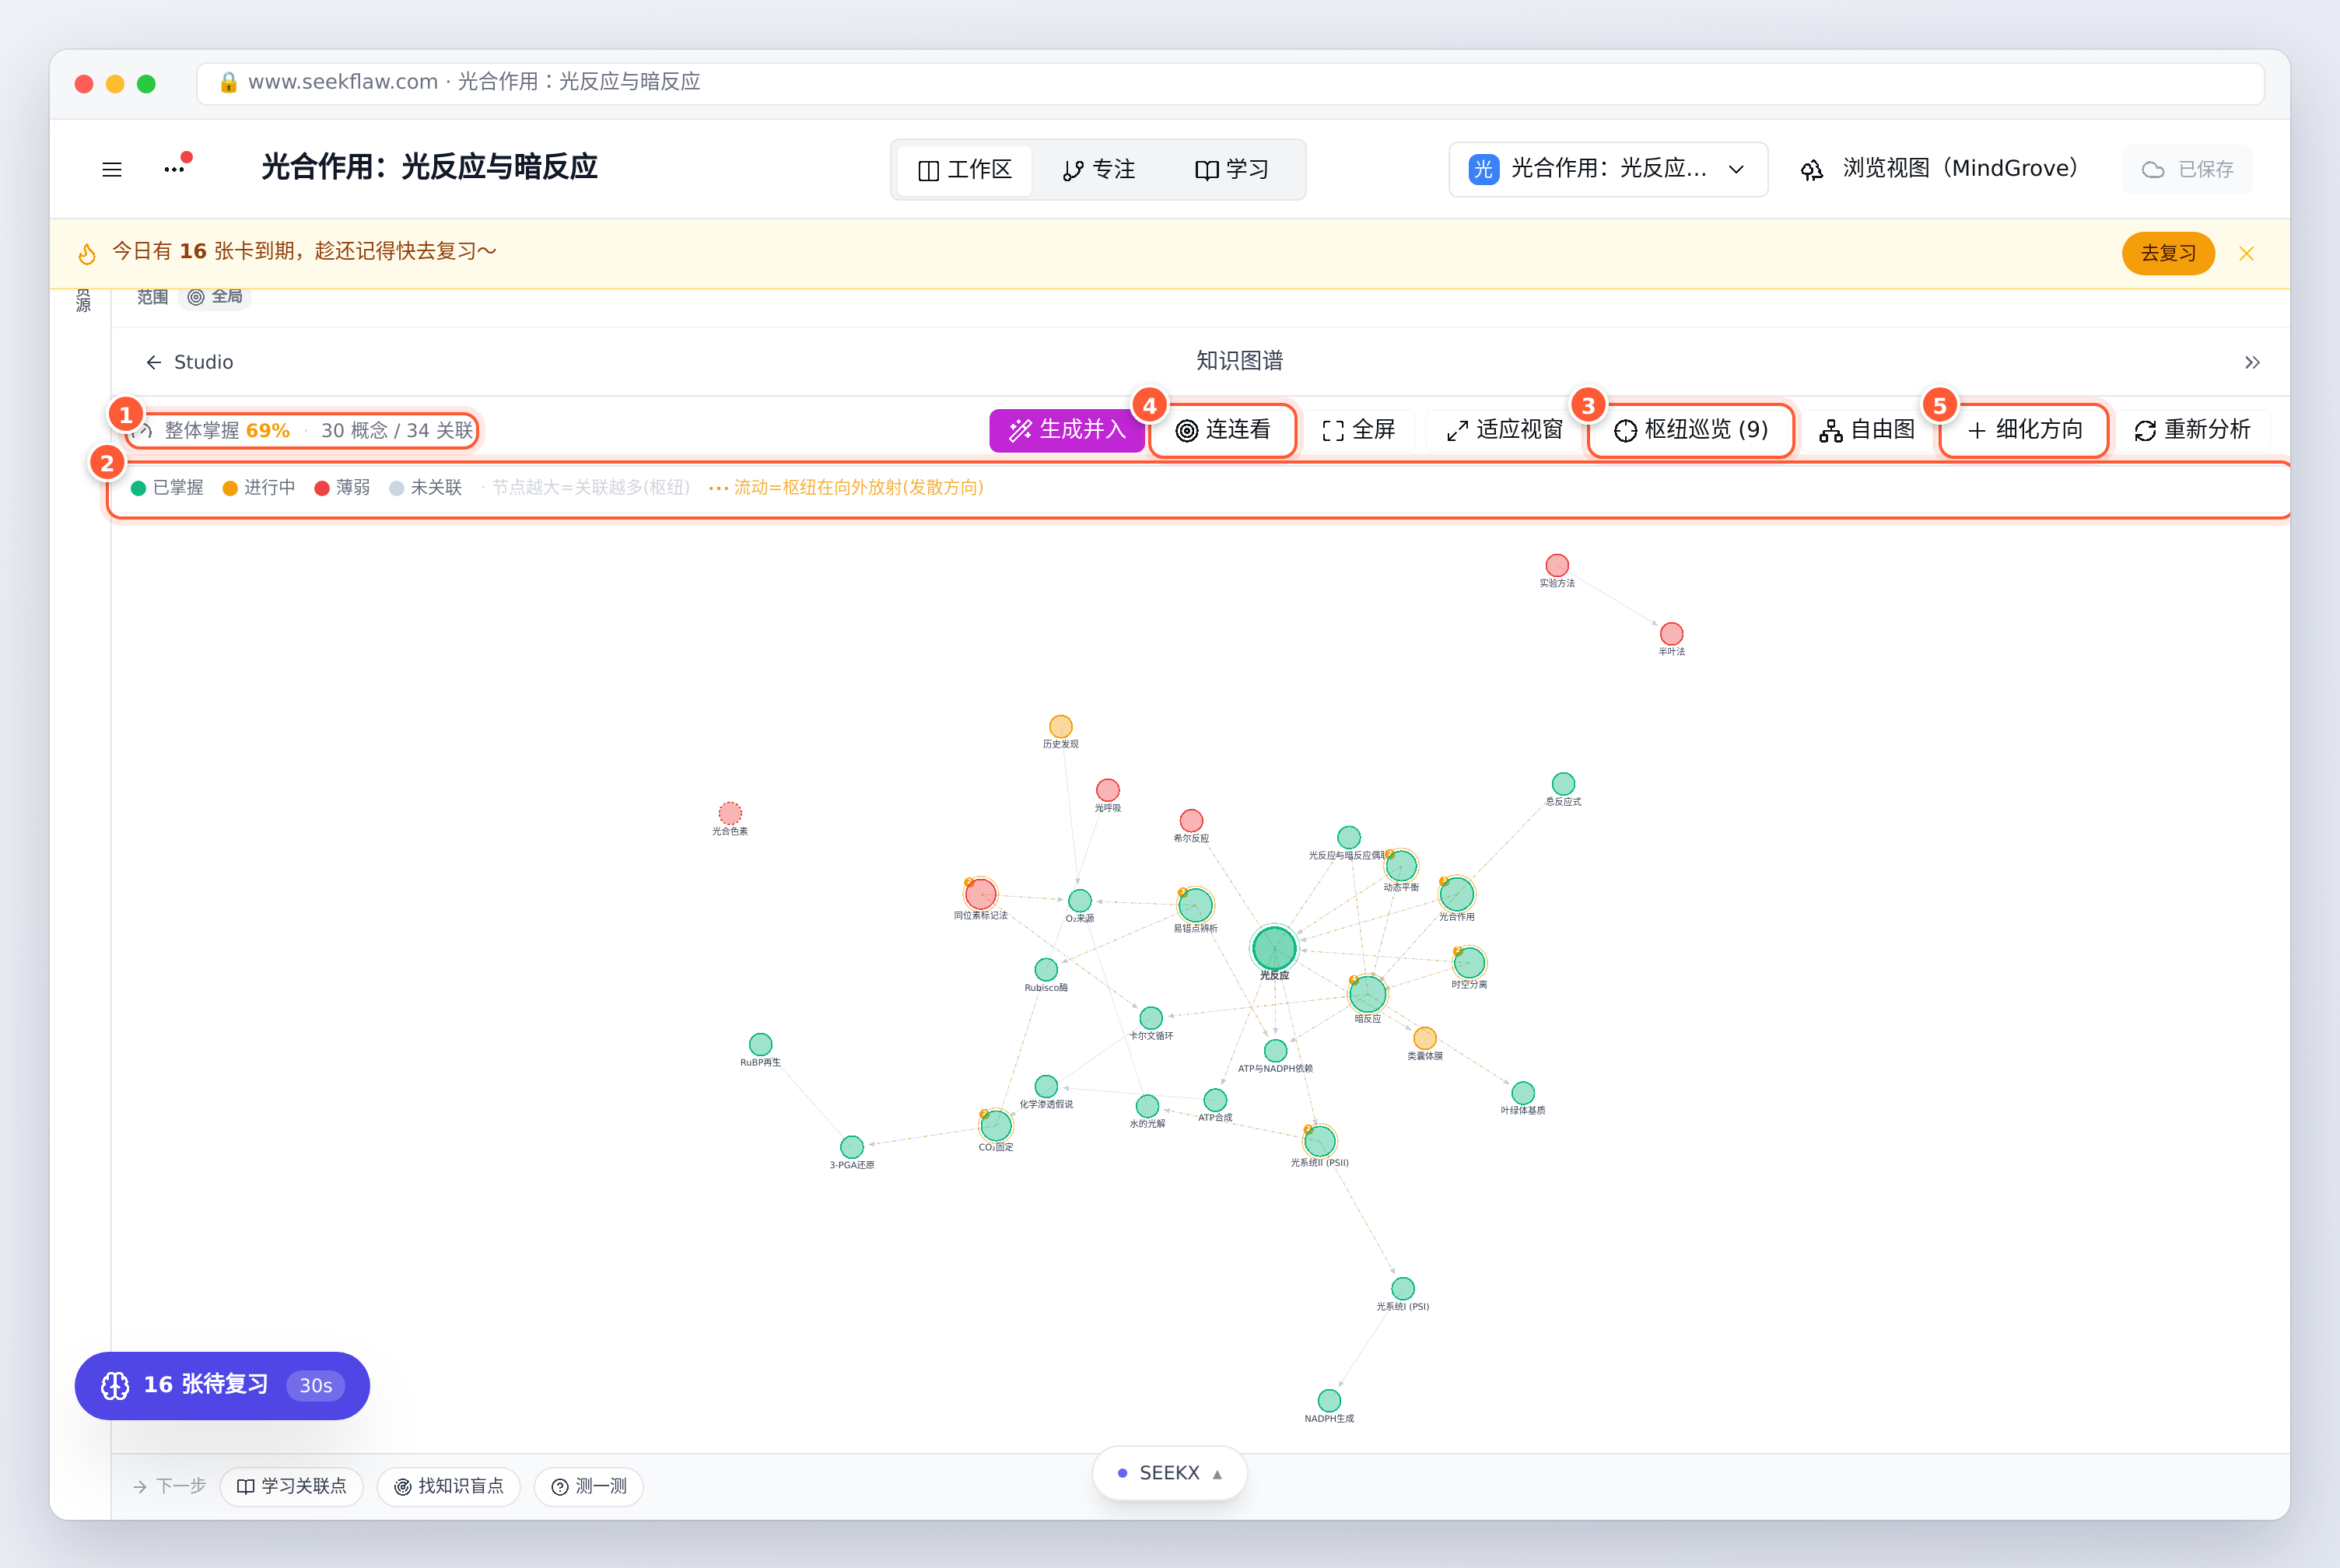2340x1568 pixels.
Task: Select the 类囊体膜 orange node
Action: (1425, 1038)
